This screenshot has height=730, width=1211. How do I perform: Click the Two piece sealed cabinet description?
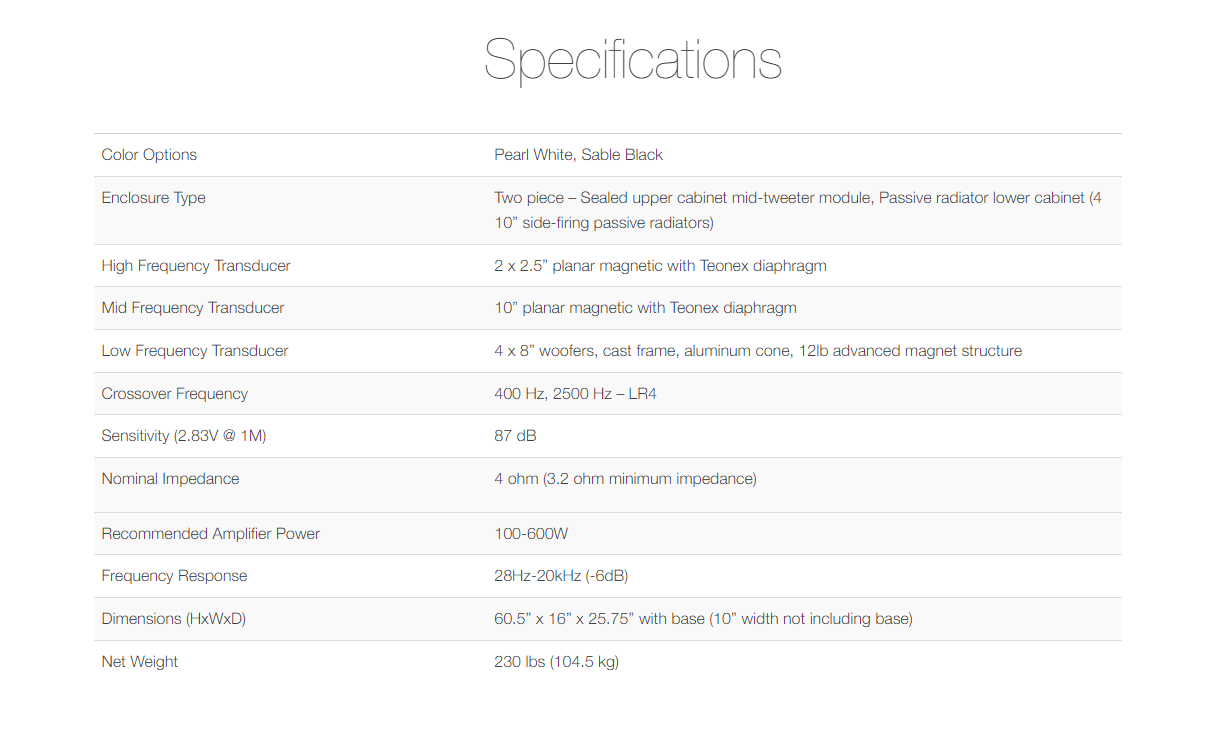pyautogui.click(x=797, y=210)
